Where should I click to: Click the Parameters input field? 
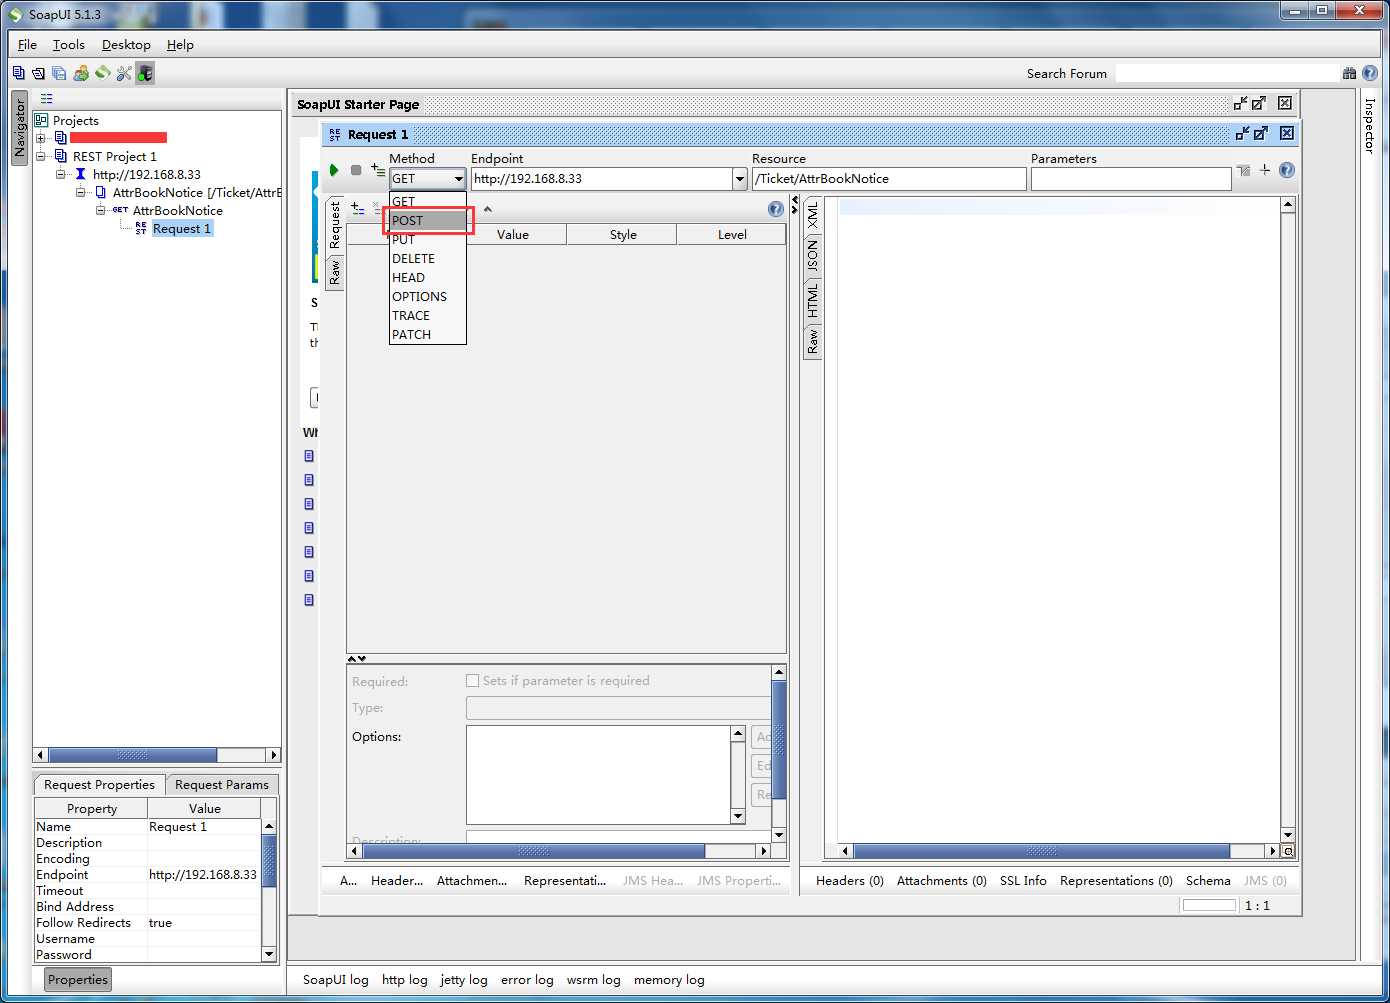[1131, 179]
